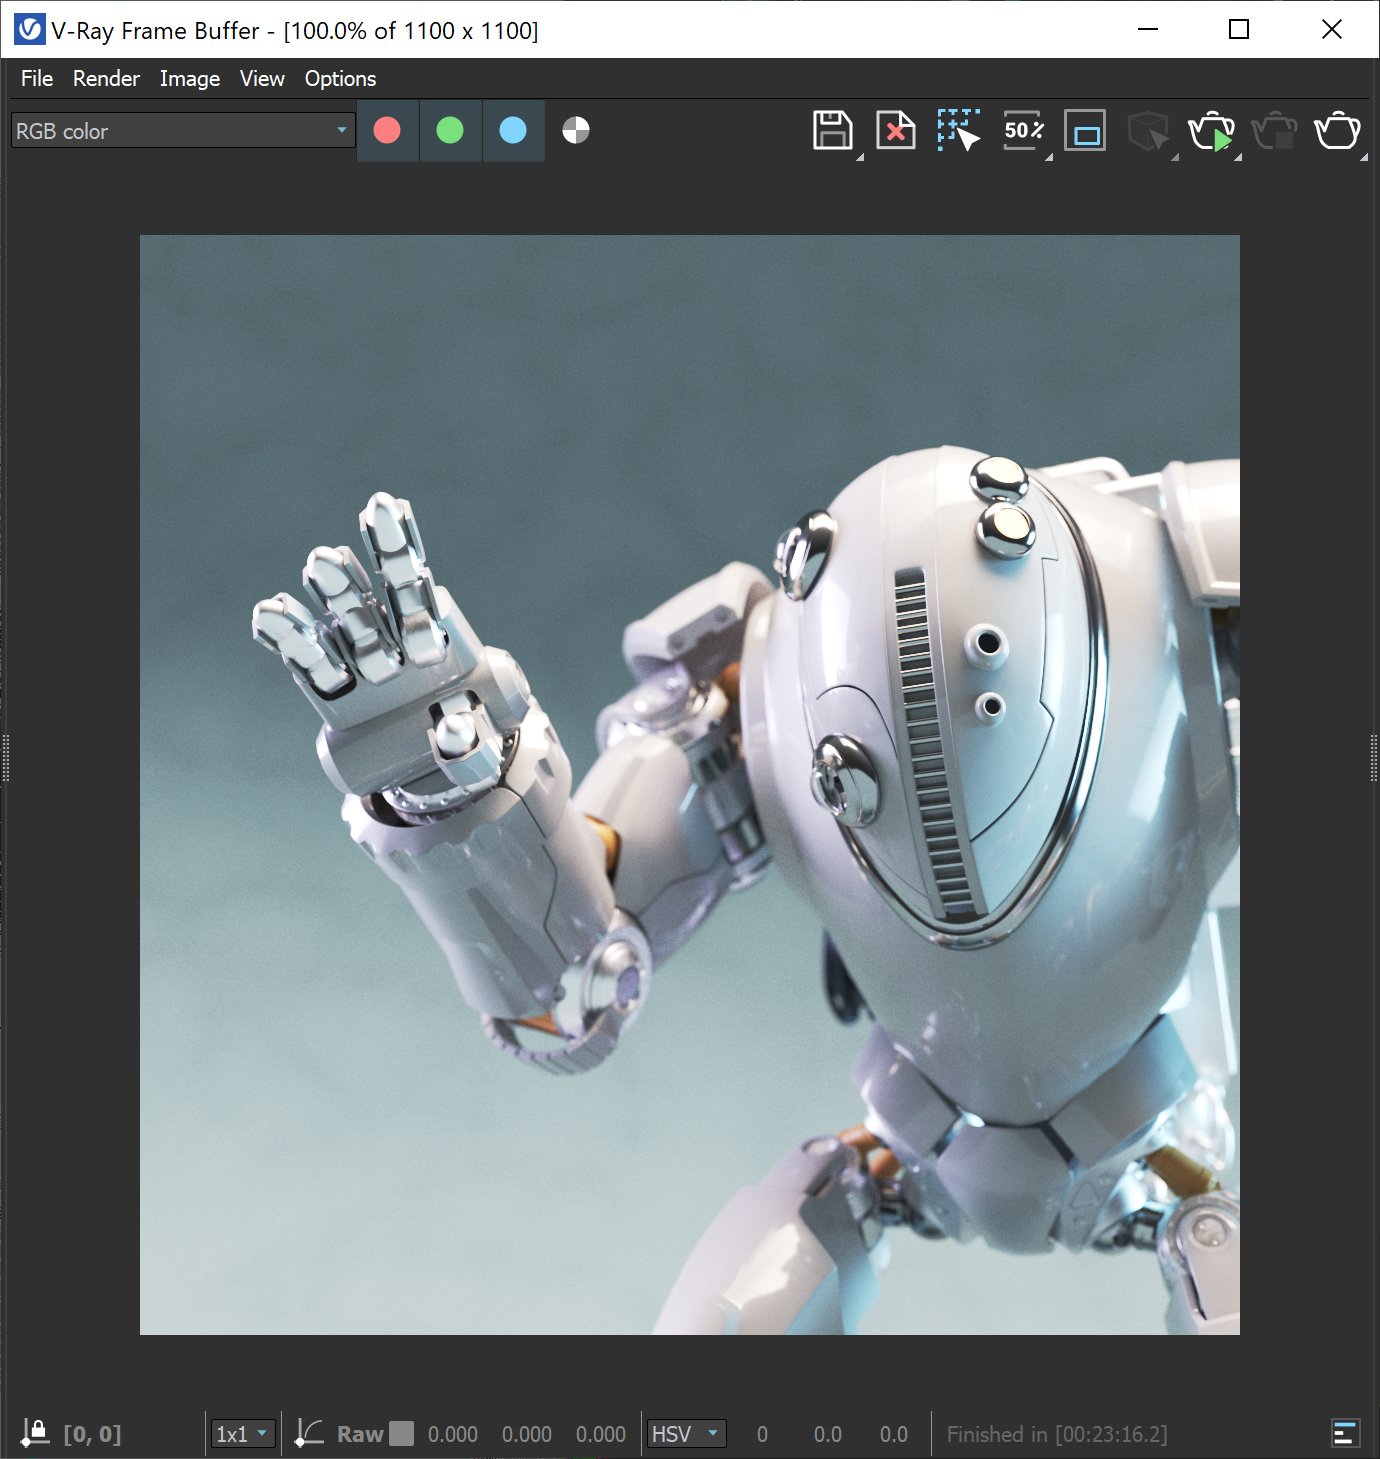The height and width of the screenshot is (1459, 1380).
Task: Clear the frame buffer image
Action: tap(895, 130)
